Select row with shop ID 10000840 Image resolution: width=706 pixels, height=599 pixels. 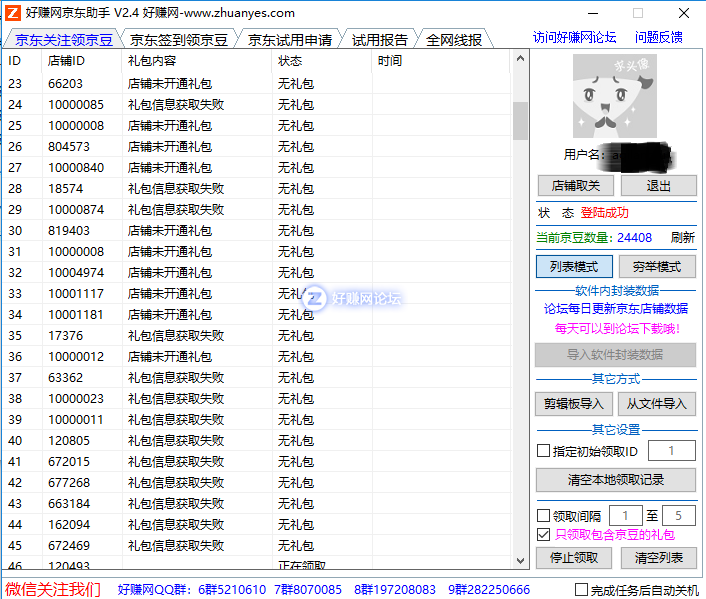coord(257,168)
